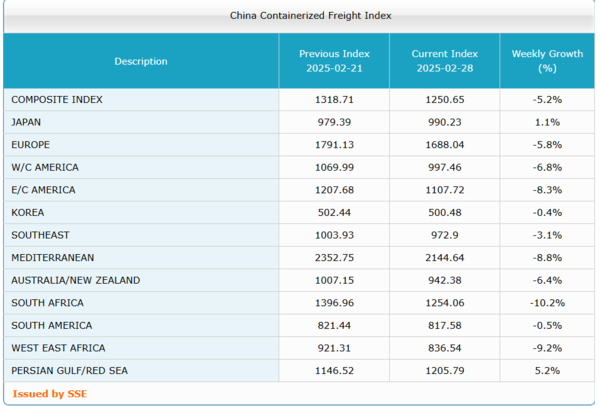Click SOUTHEAST weekly growth value -3.1%
The image size is (600, 406).
pos(546,235)
